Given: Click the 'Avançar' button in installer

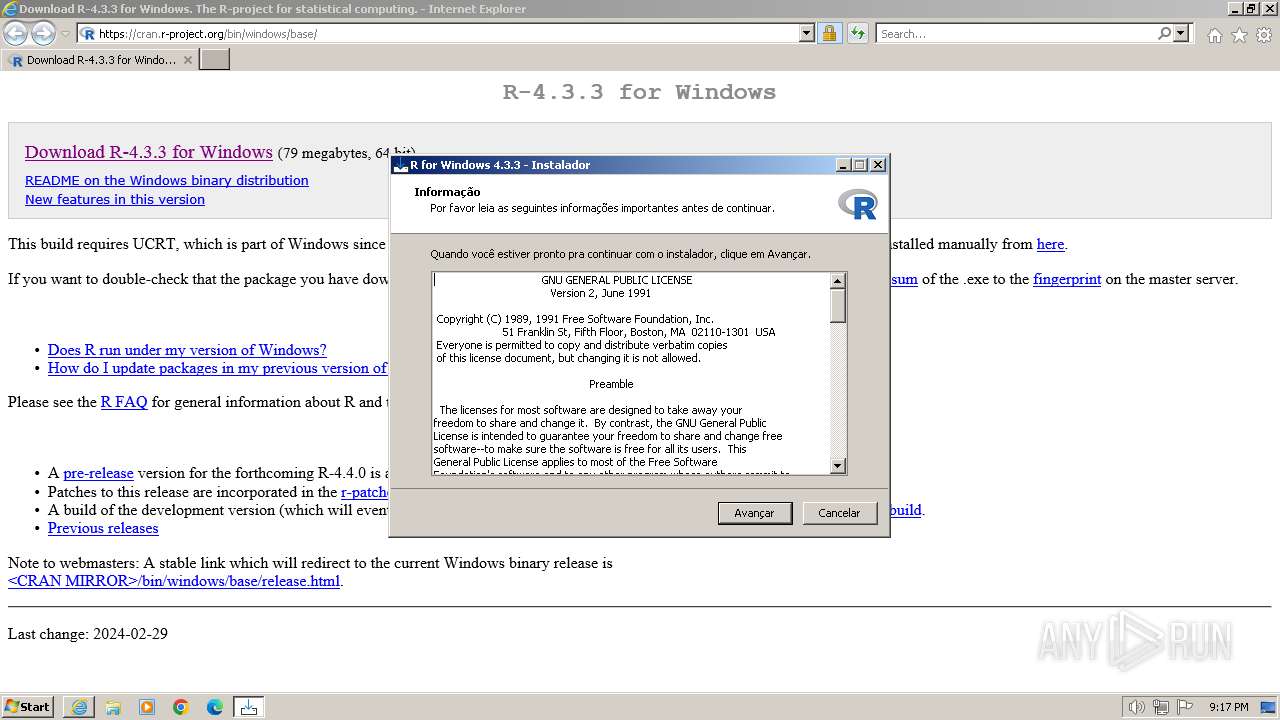Looking at the screenshot, I should click(x=755, y=513).
